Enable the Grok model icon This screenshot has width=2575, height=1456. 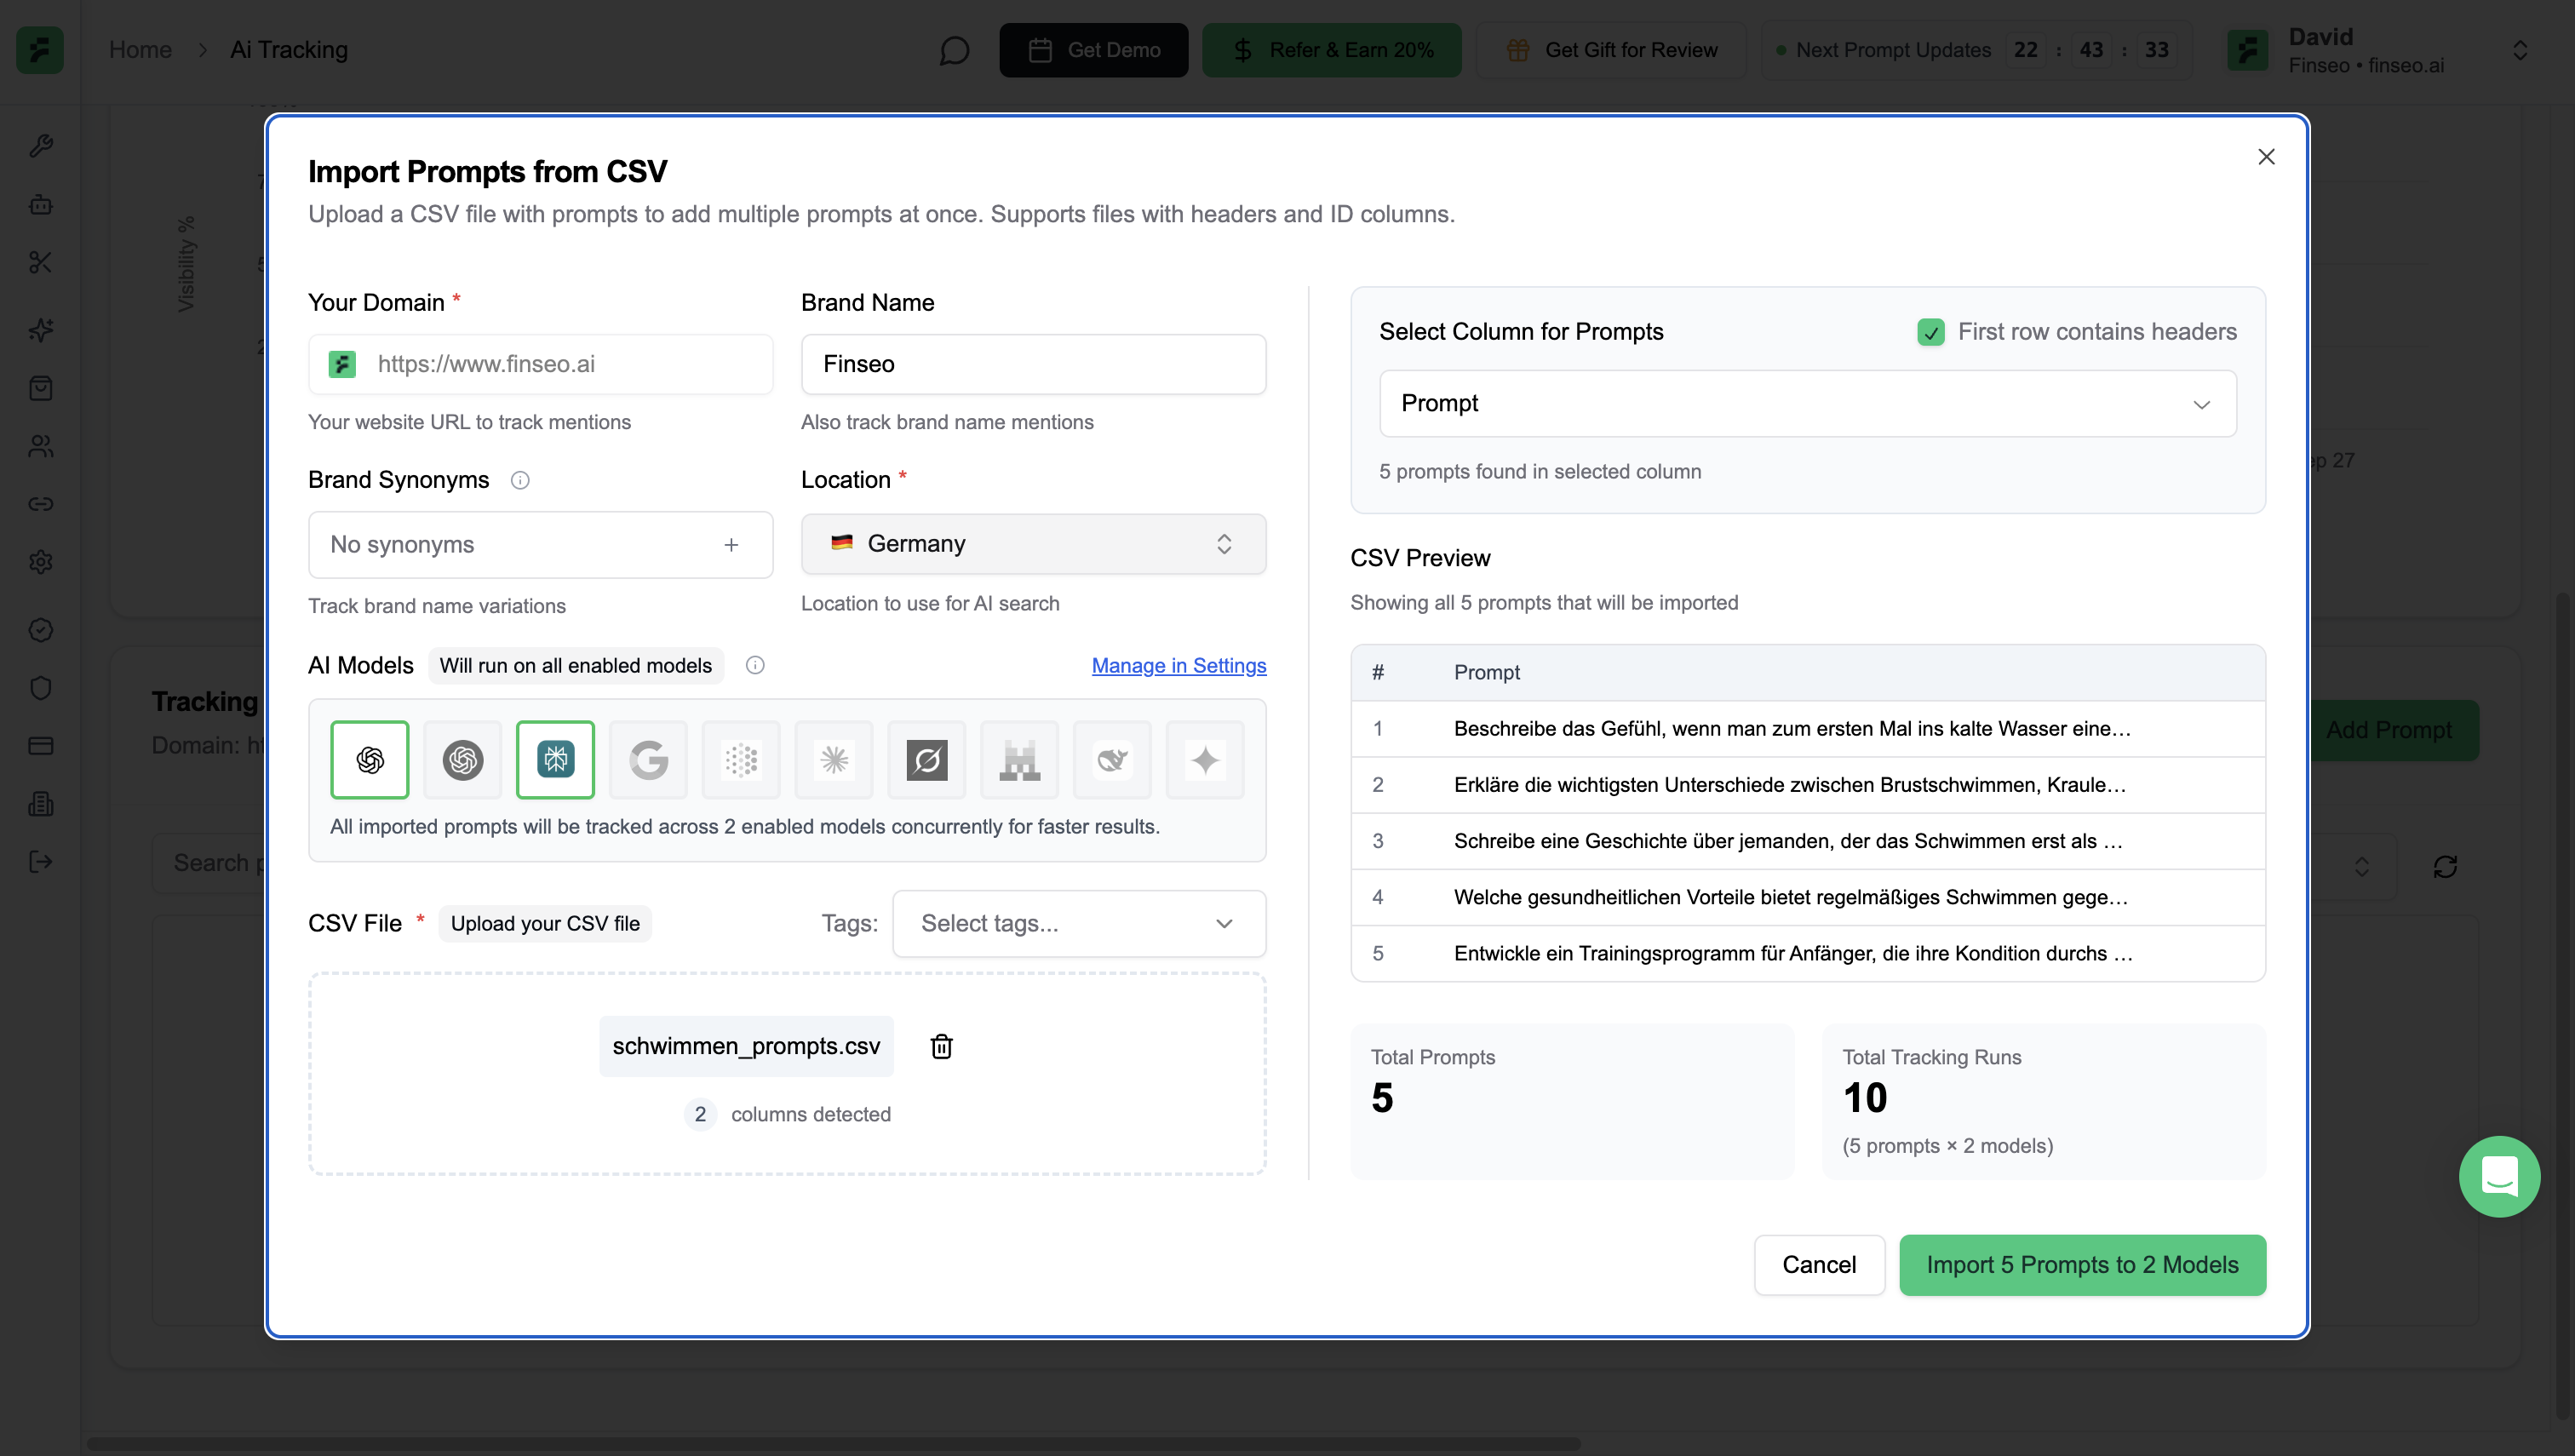926,760
